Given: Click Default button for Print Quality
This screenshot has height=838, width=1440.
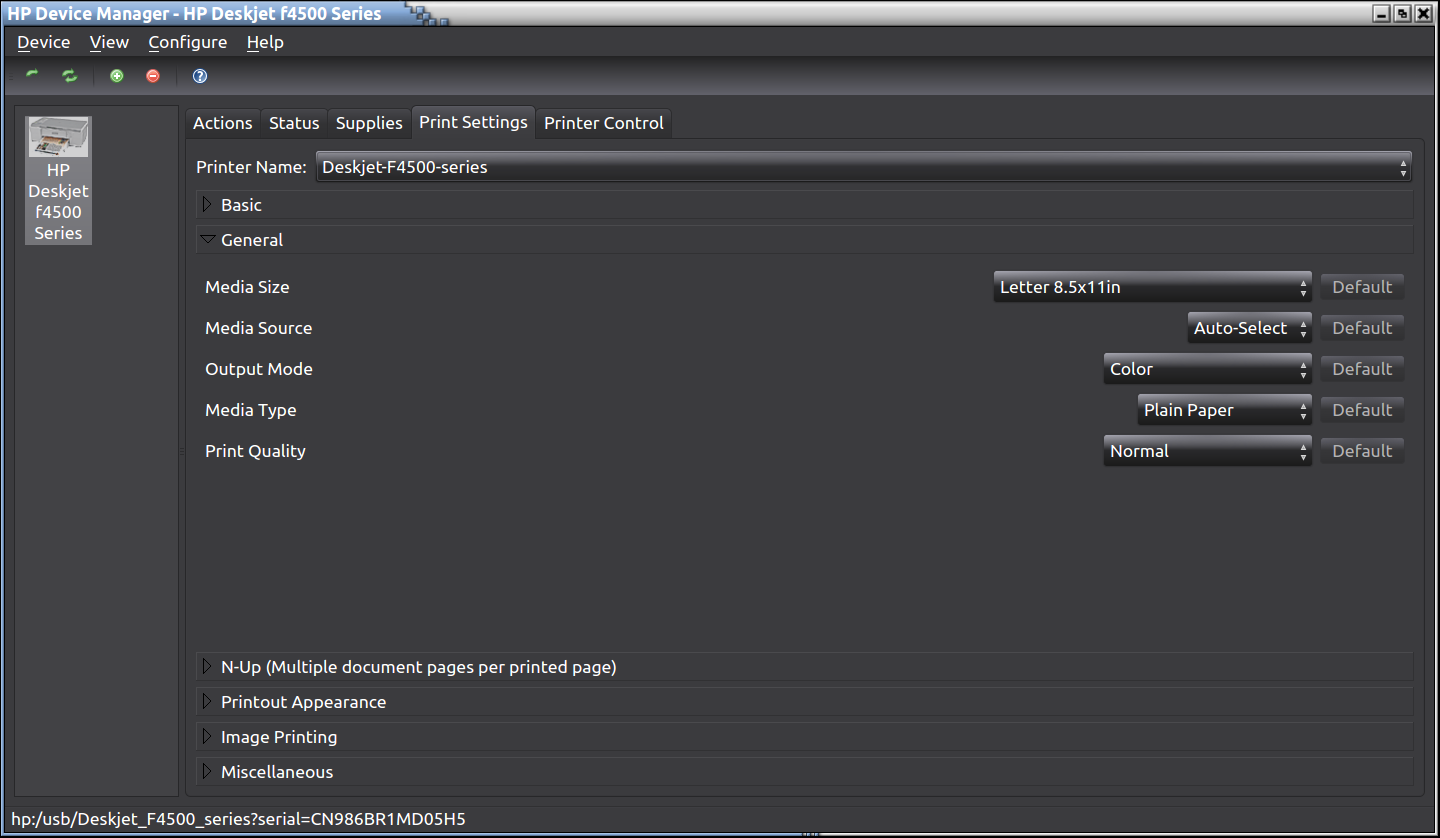Looking at the screenshot, I should click(x=1362, y=451).
